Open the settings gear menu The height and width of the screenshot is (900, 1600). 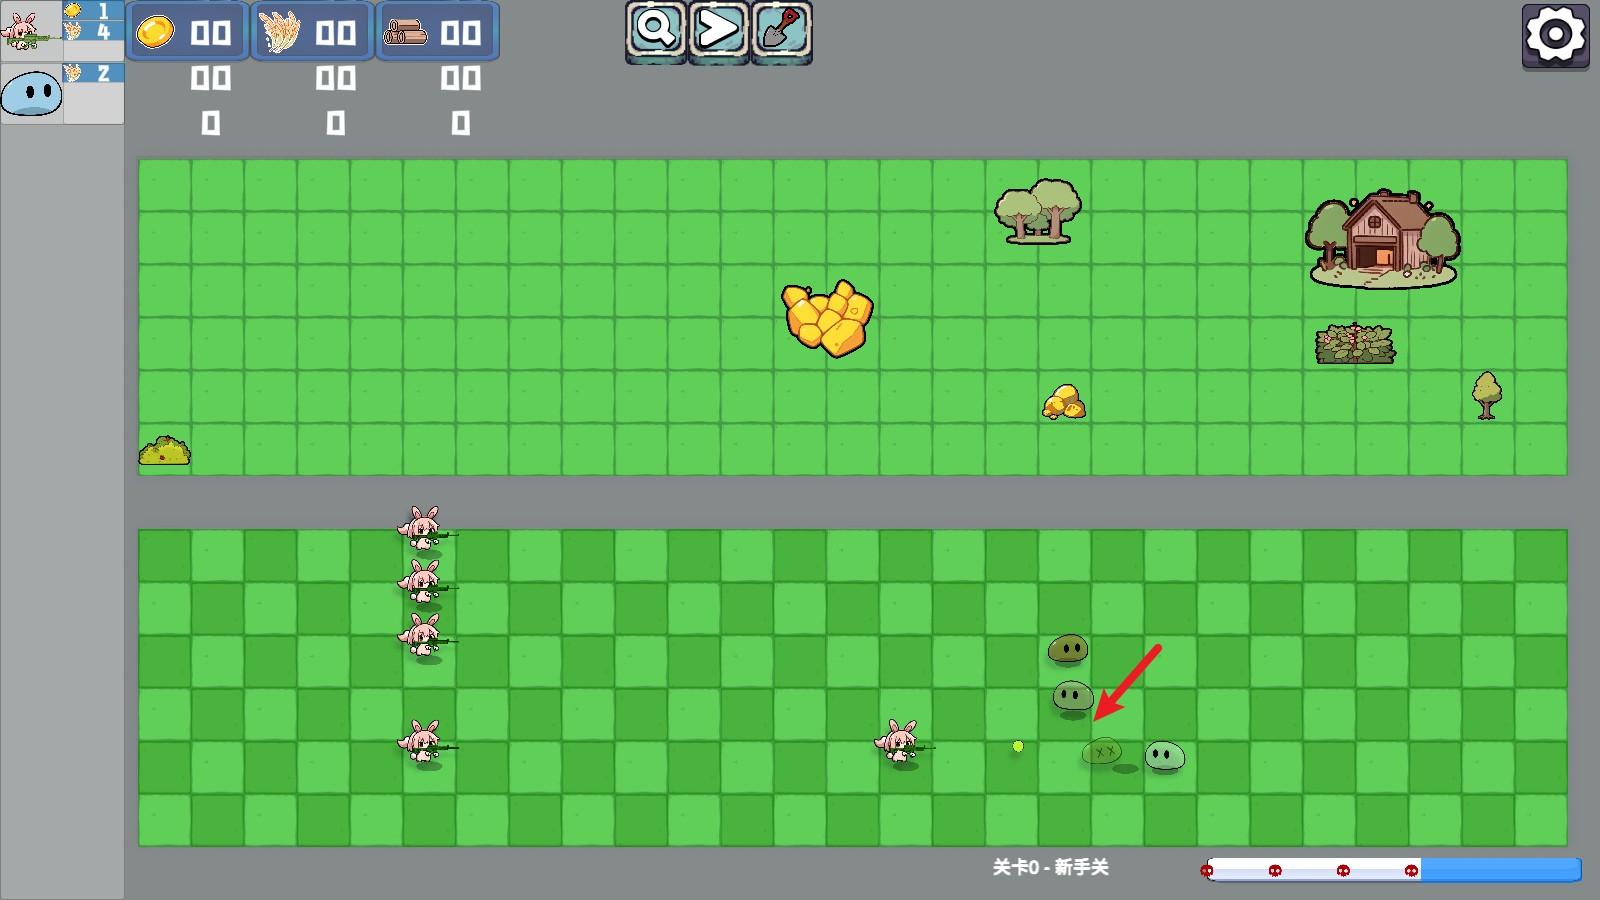[x=1555, y=36]
